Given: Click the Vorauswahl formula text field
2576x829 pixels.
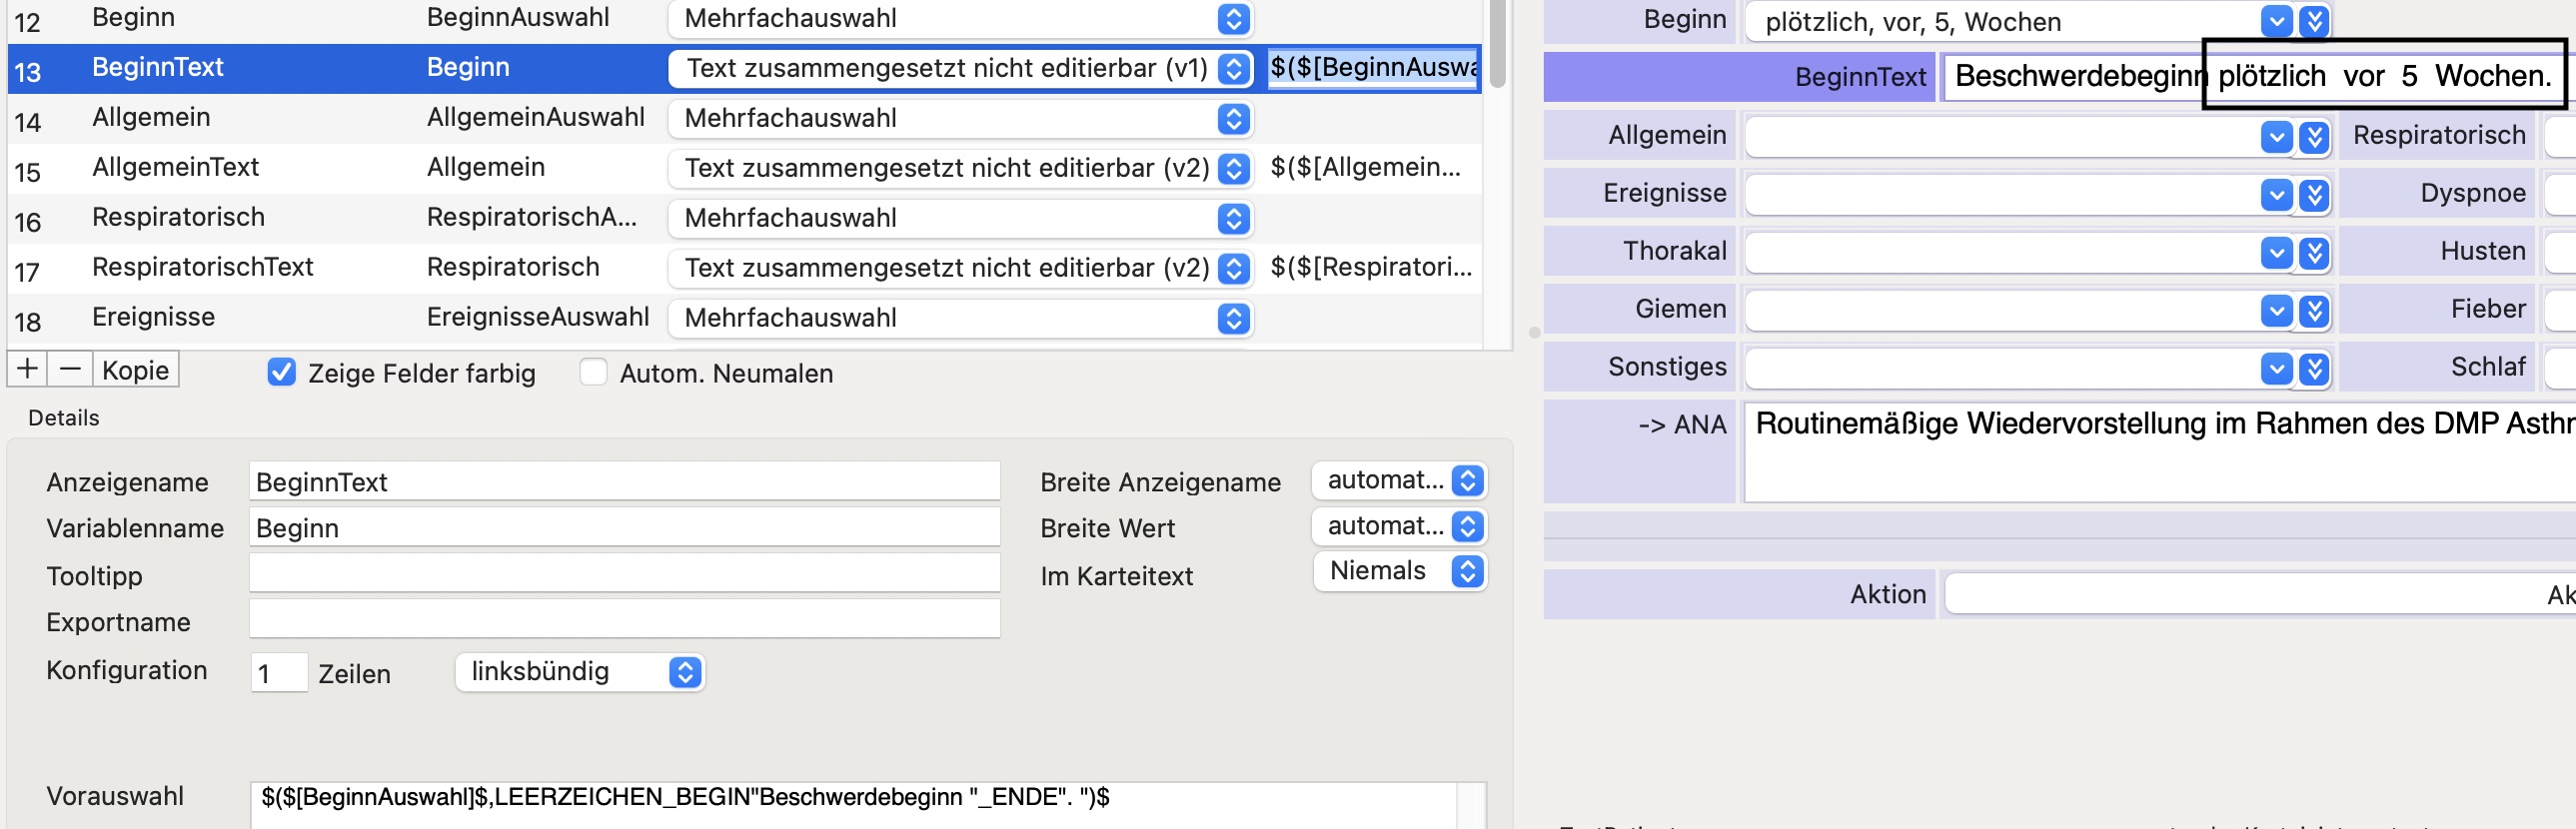Looking at the screenshot, I should coord(868,804).
